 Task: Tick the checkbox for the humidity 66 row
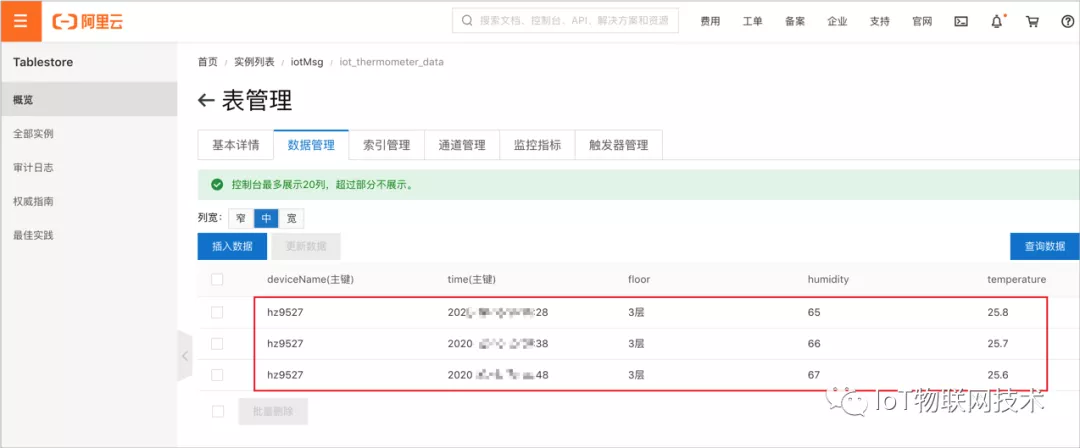pyautogui.click(x=217, y=343)
